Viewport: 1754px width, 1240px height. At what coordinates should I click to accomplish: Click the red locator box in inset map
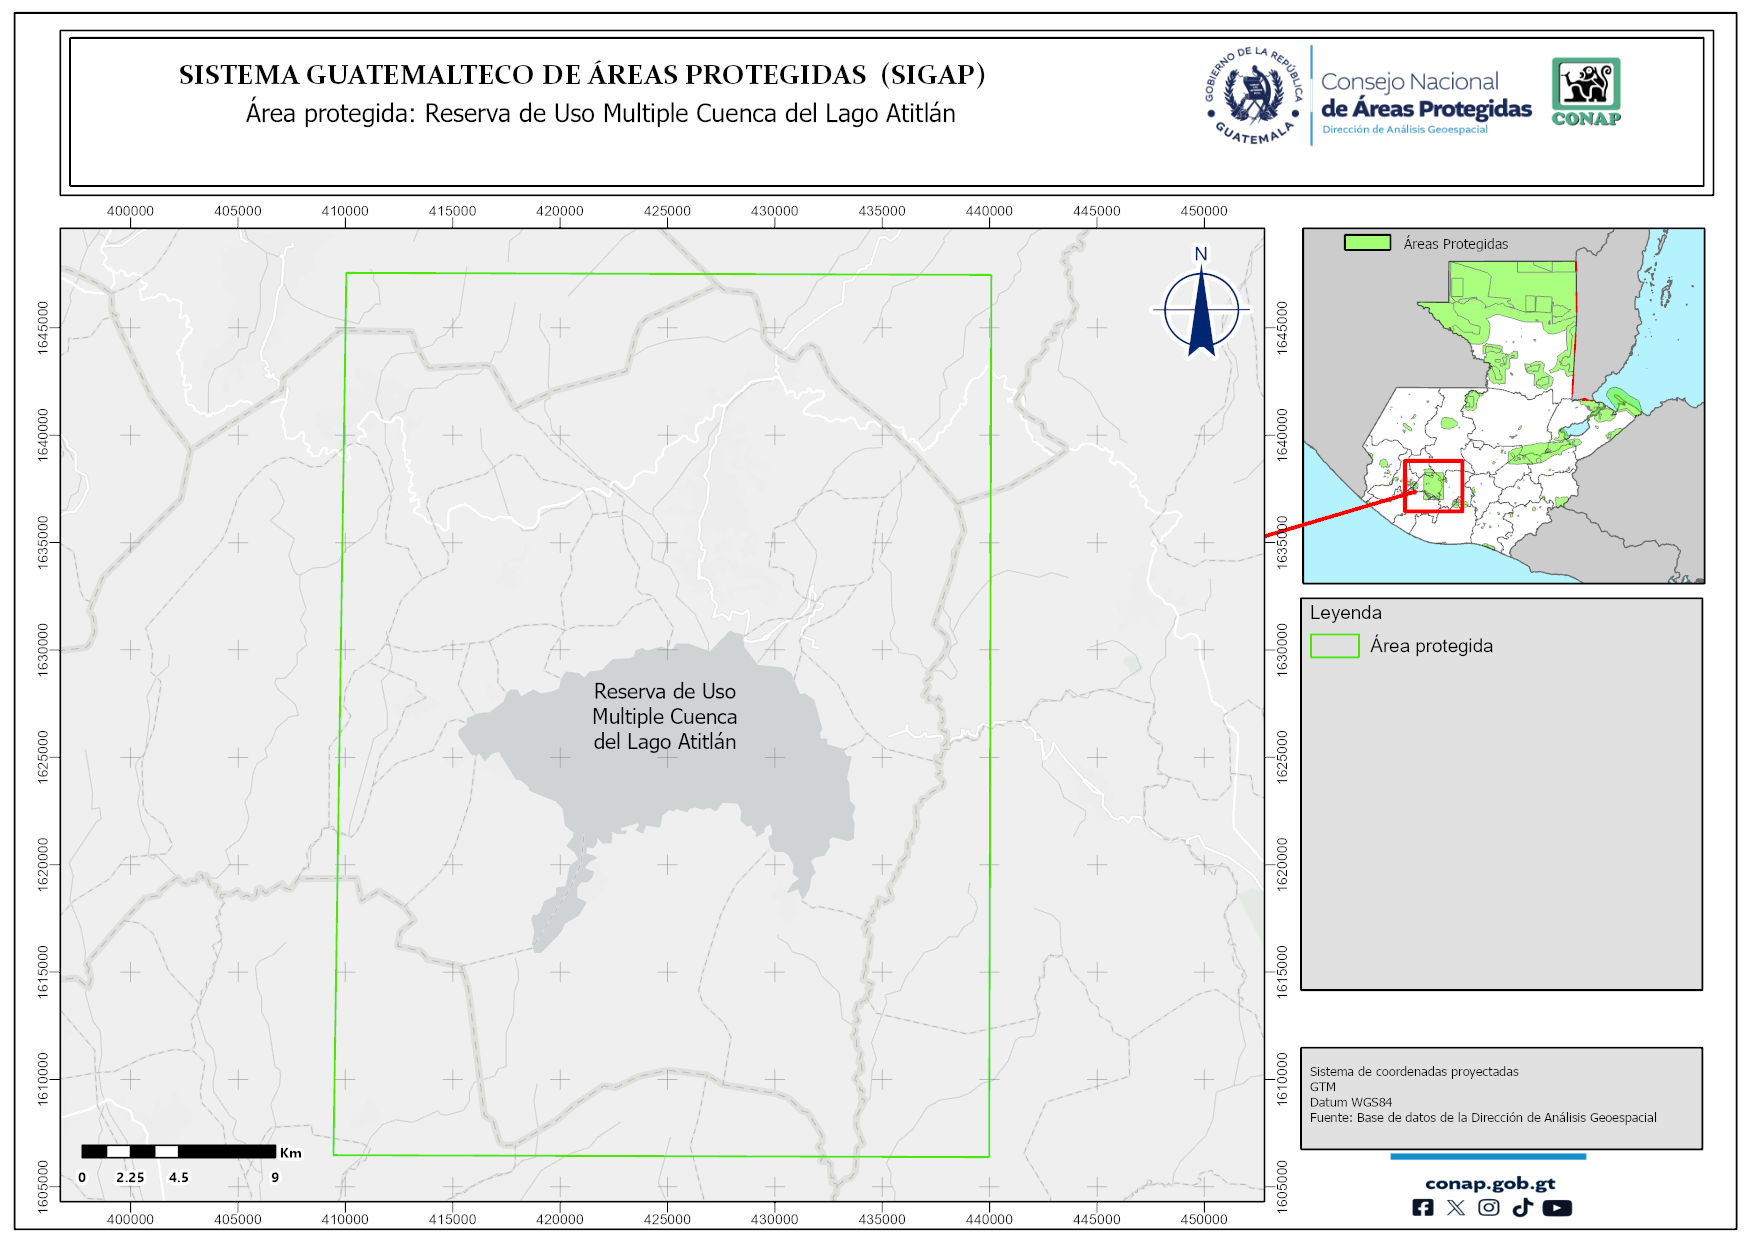tap(1433, 486)
